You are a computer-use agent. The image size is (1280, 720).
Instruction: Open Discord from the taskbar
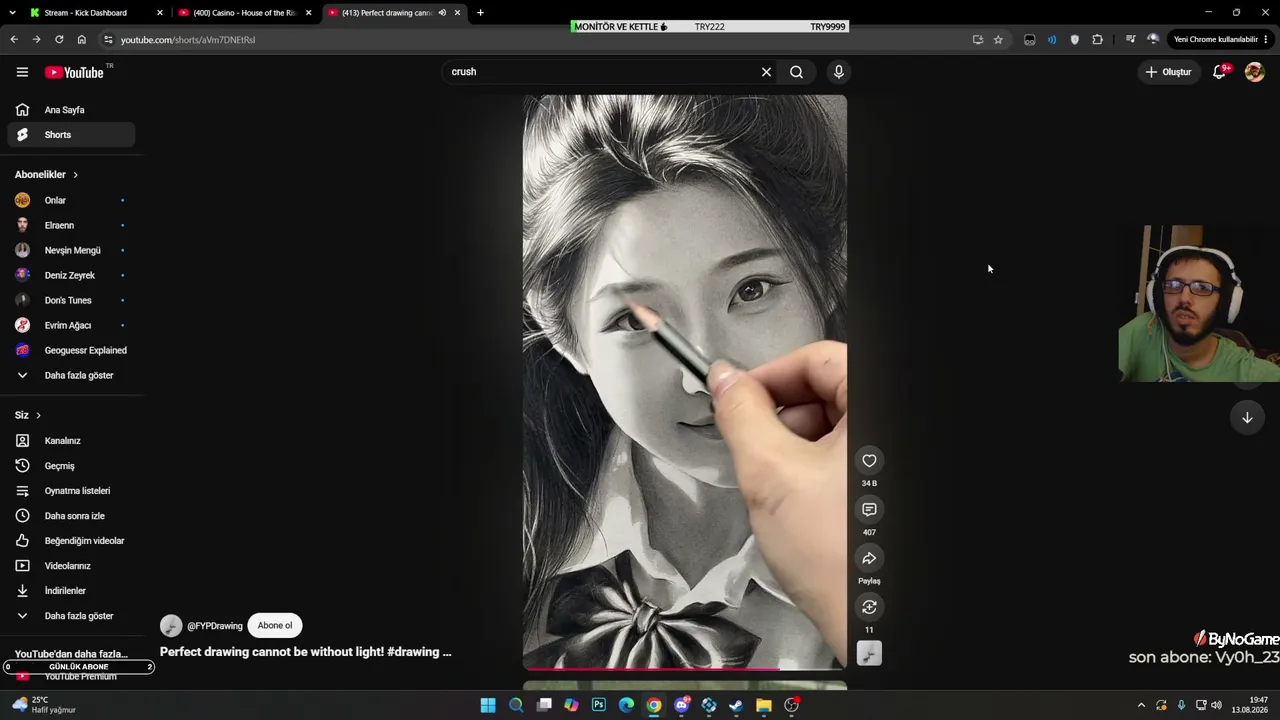click(682, 705)
